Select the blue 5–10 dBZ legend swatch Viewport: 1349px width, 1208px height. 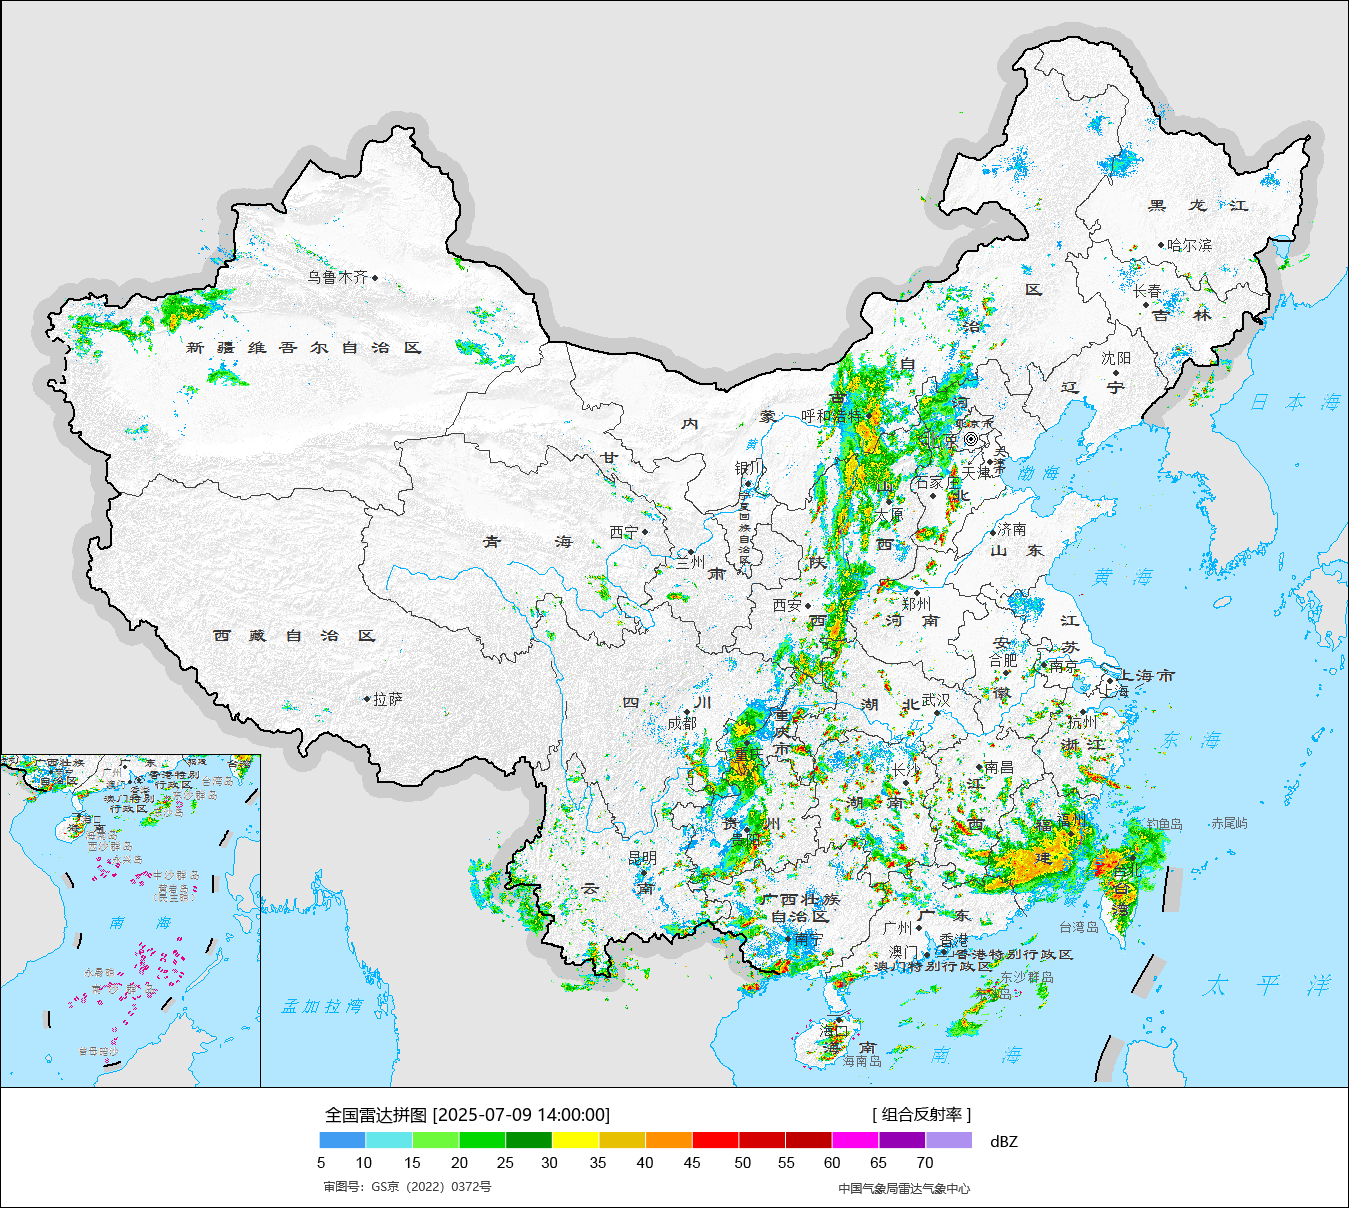click(342, 1140)
